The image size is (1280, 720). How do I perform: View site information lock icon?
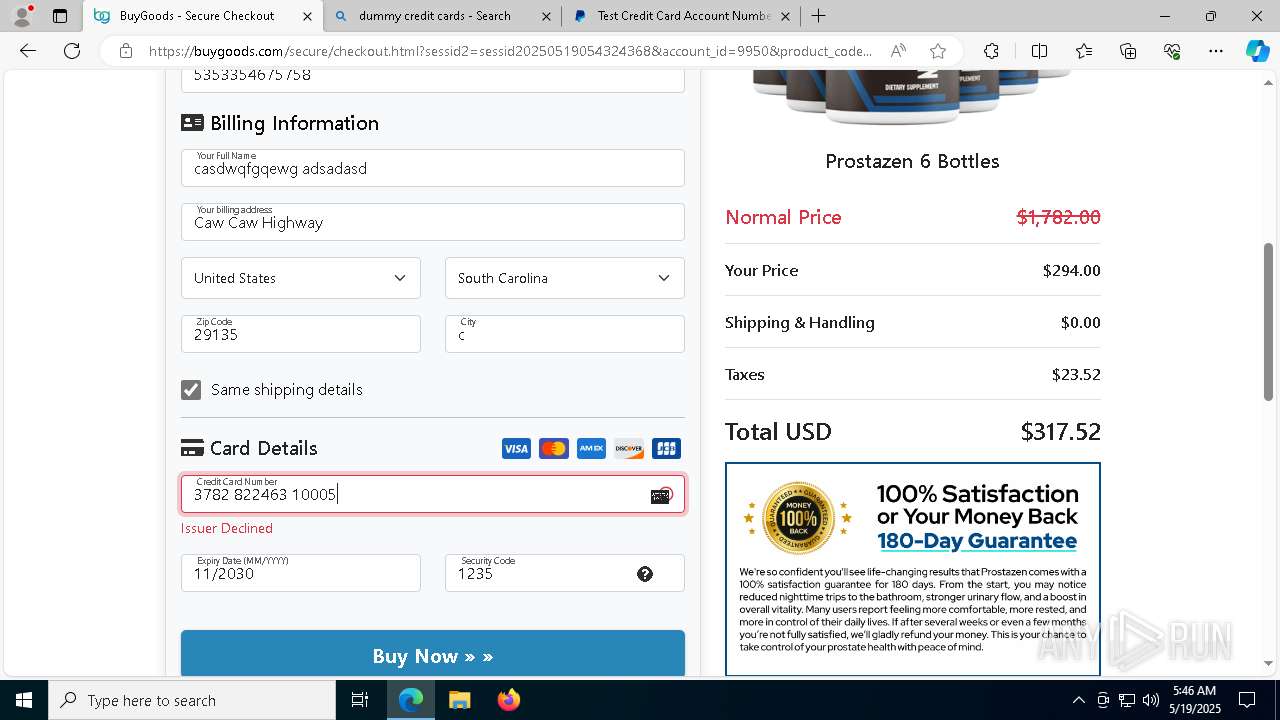(x=126, y=51)
